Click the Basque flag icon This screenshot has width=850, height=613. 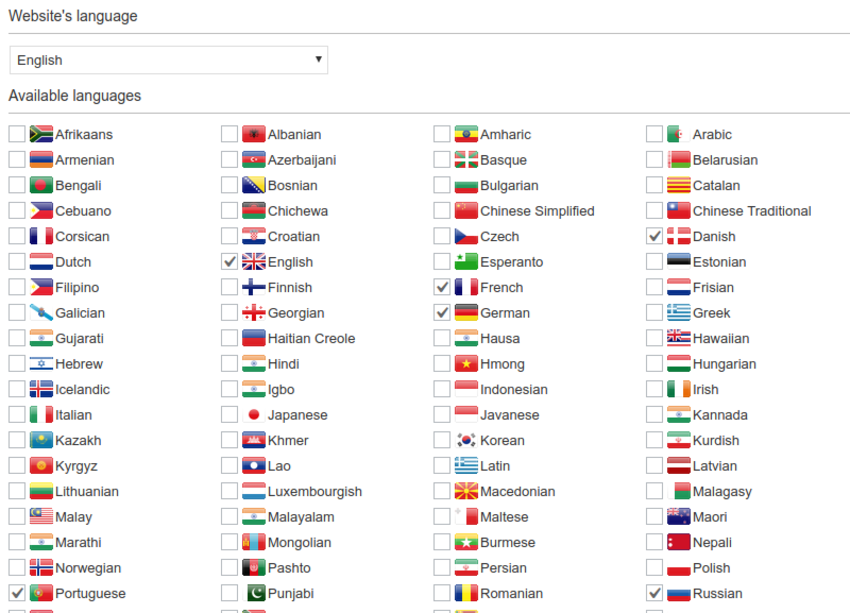466,159
